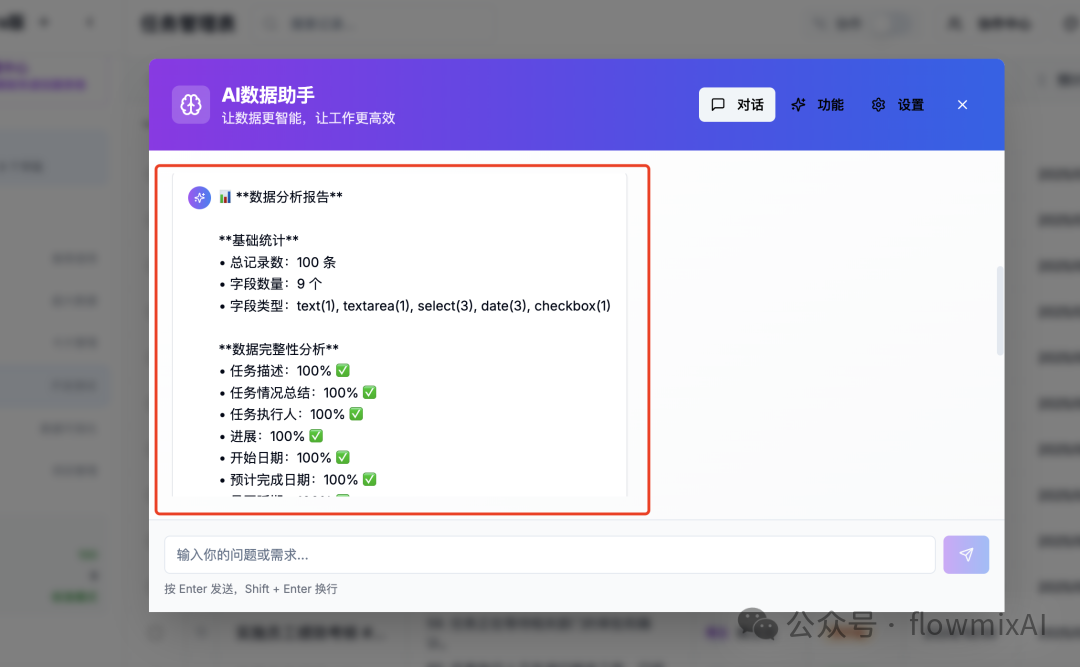Open the 设置 tab
This screenshot has height=667, width=1080.
(x=897, y=105)
